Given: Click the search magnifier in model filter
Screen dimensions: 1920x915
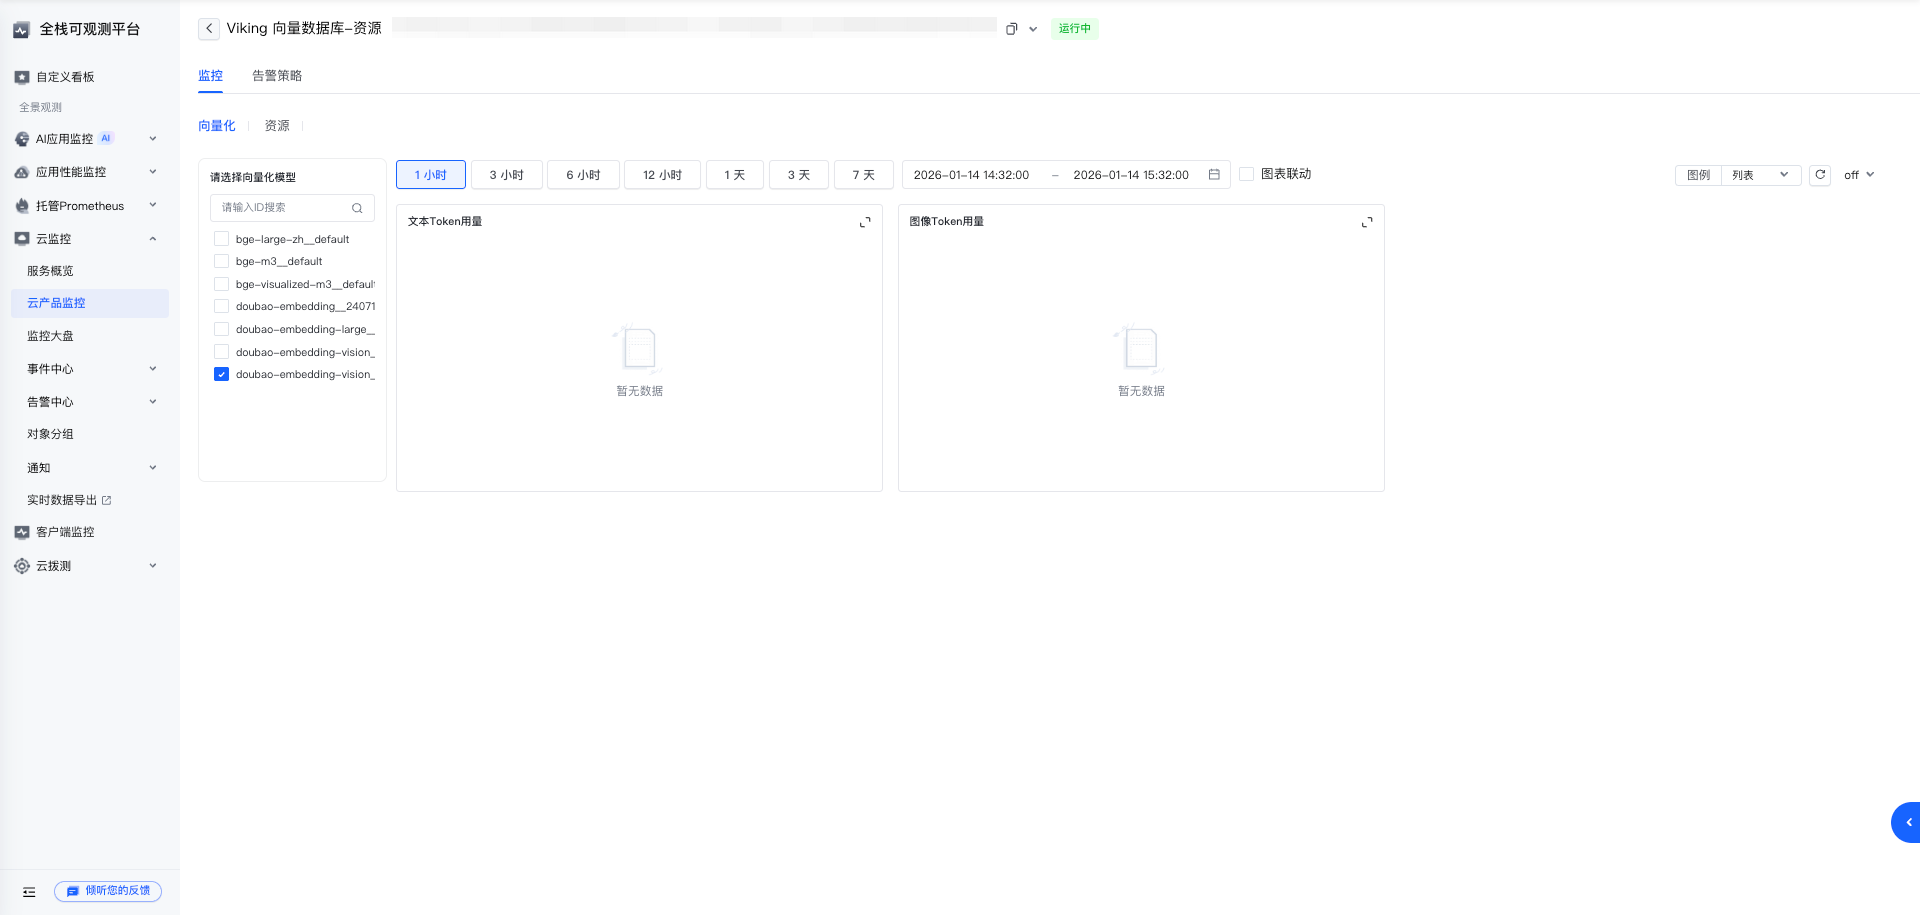Looking at the screenshot, I should (357, 208).
